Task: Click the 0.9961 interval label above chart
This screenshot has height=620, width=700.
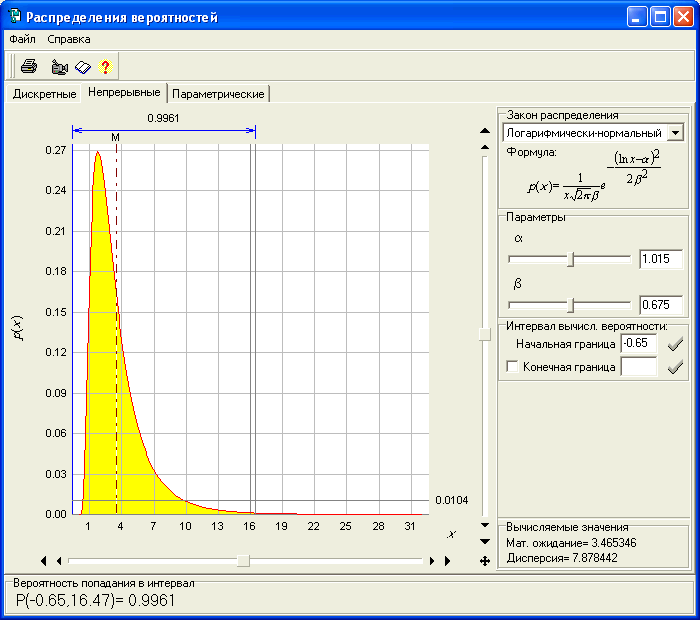Action: [163, 118]
